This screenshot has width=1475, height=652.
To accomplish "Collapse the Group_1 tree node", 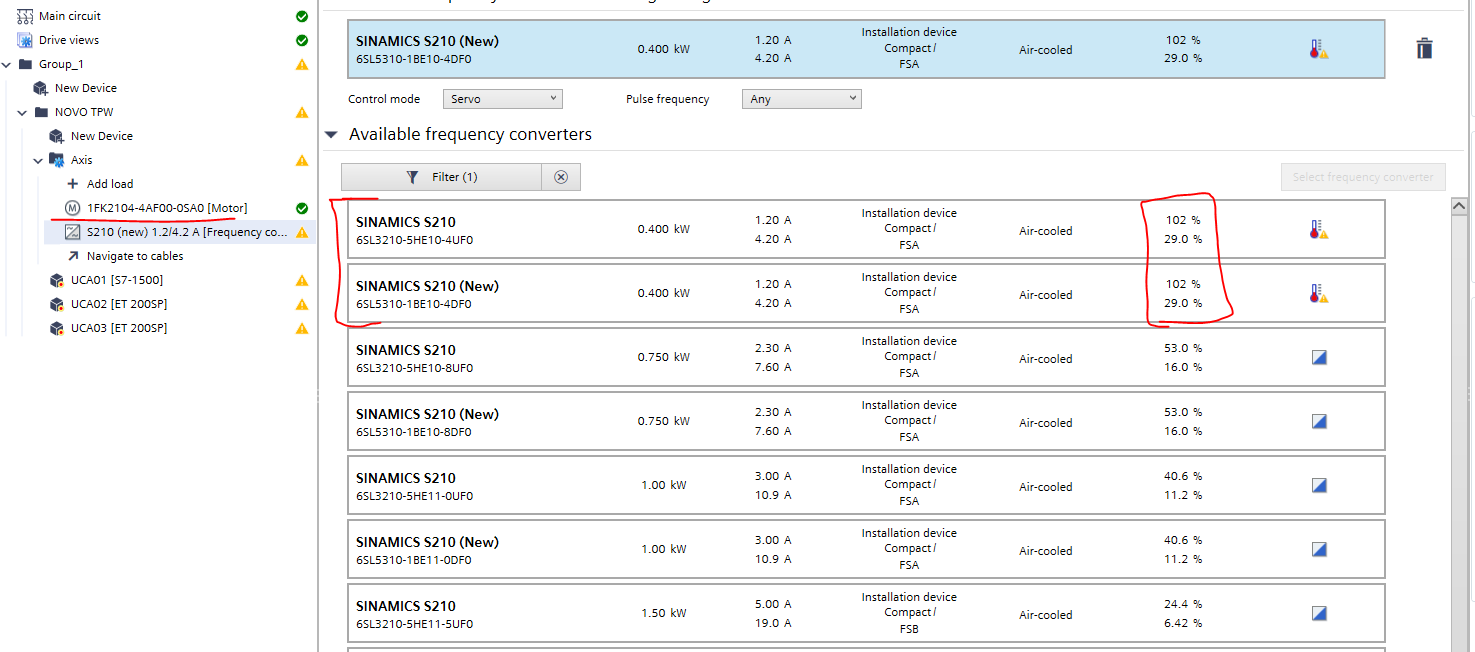I will tap(8, 64).
